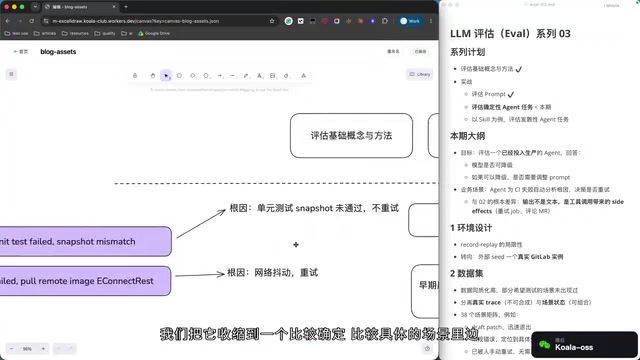
Task: Click the 已保存 saved status badge
Action: [x=420, y=51]
